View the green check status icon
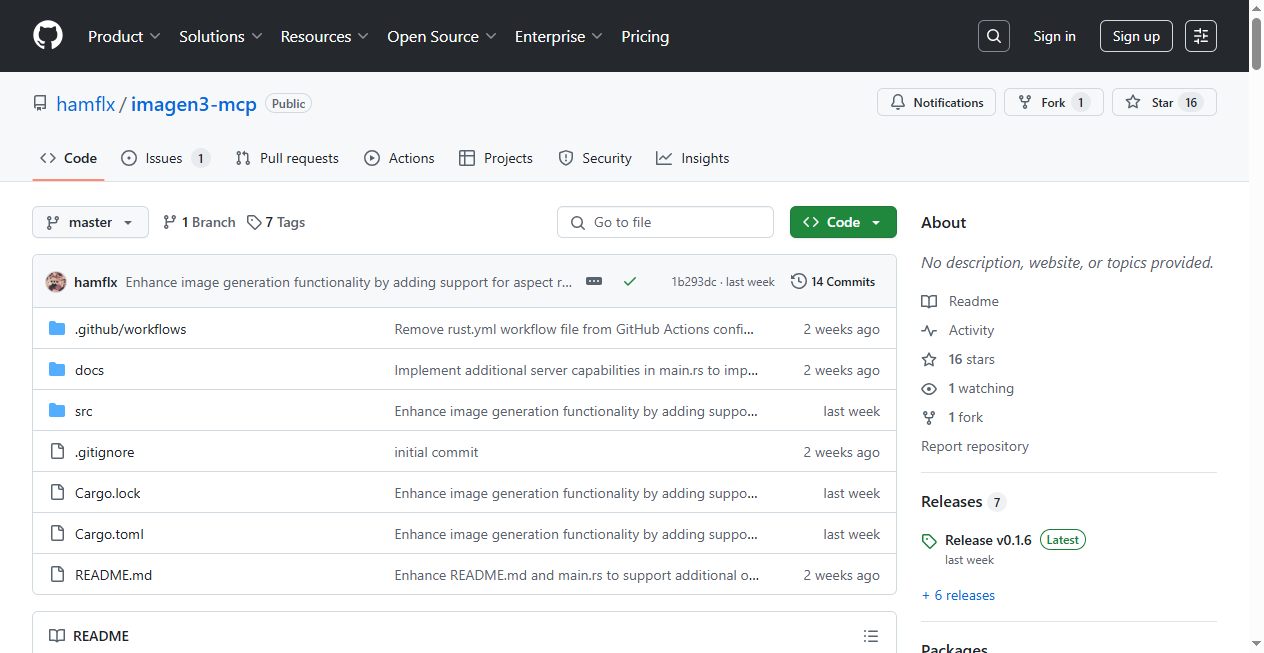The height and width of the screenshot is (653, 1264). [x=629, y=282]
